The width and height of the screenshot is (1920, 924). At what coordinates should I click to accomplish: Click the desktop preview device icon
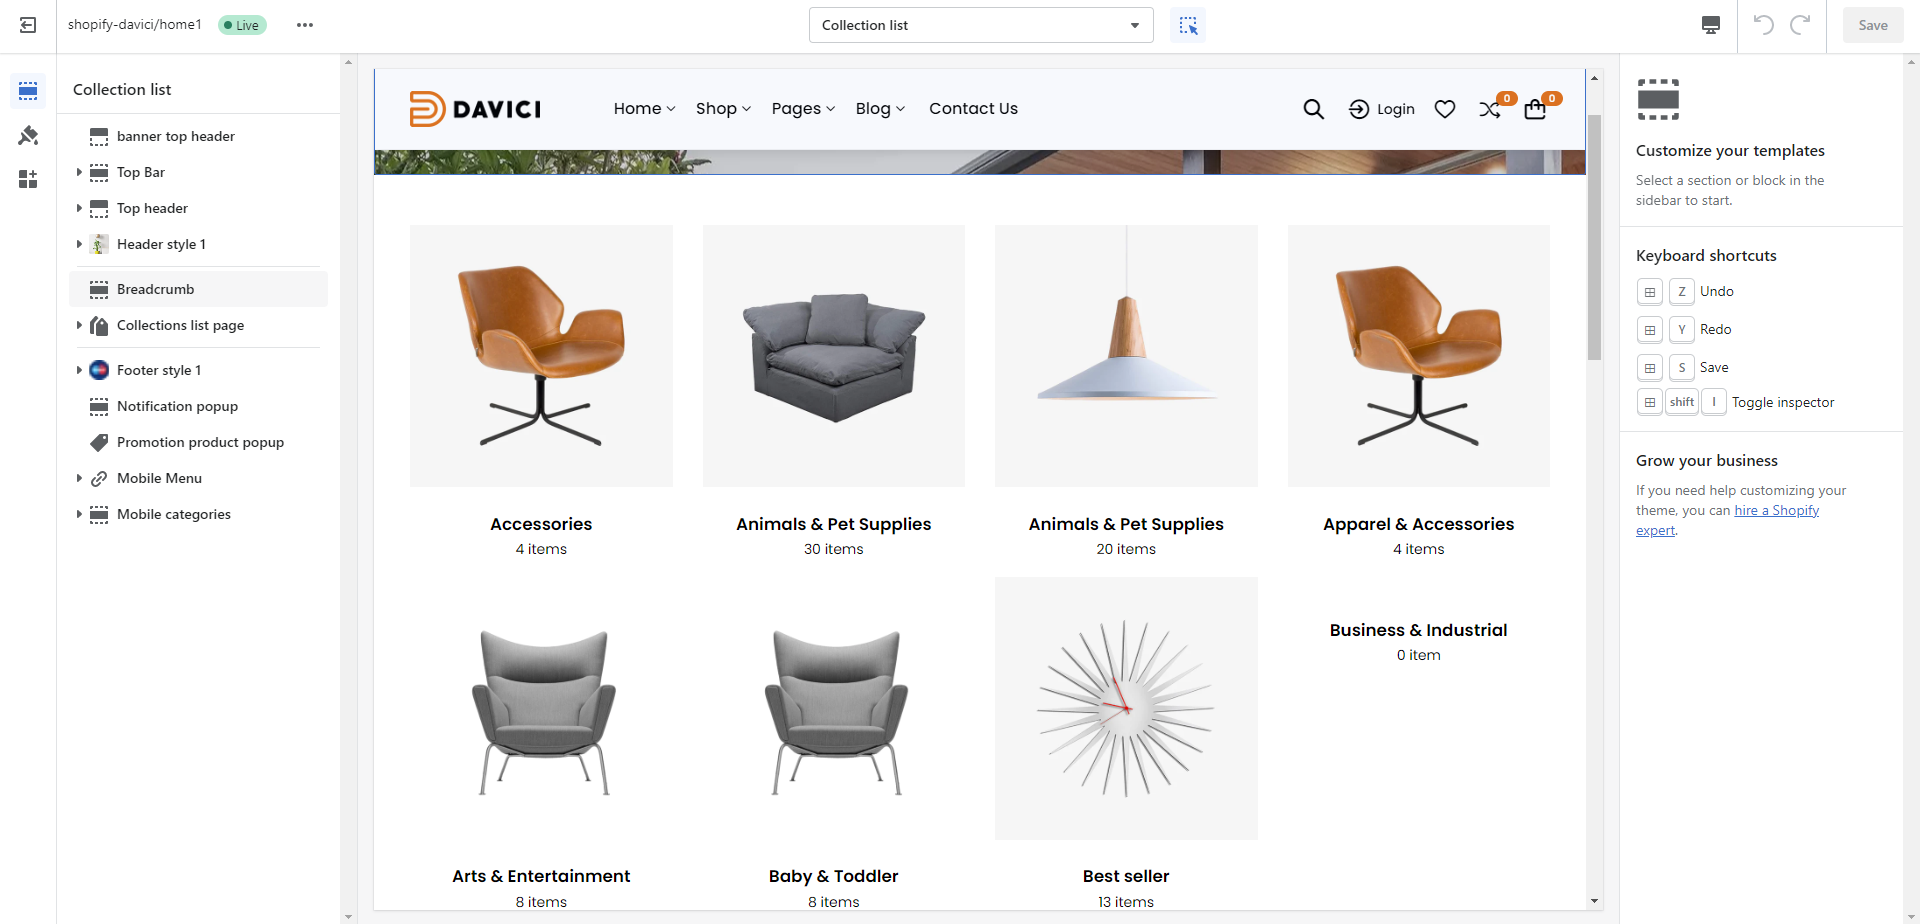(1711, 25)
